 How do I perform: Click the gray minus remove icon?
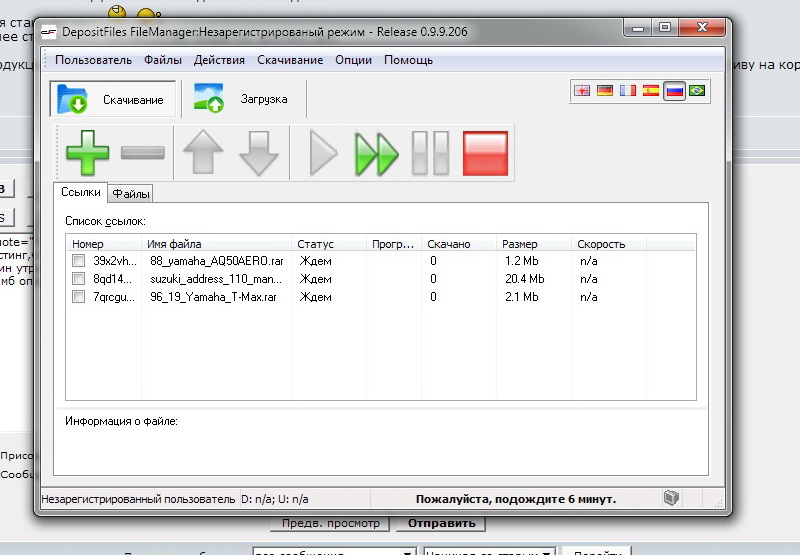[x=142, y=153]
